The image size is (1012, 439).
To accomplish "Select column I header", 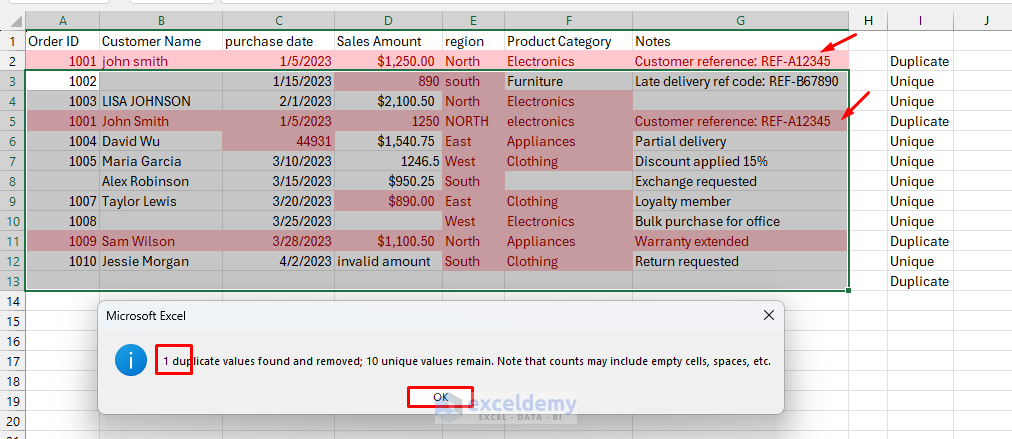I will (x=920, y=21).
